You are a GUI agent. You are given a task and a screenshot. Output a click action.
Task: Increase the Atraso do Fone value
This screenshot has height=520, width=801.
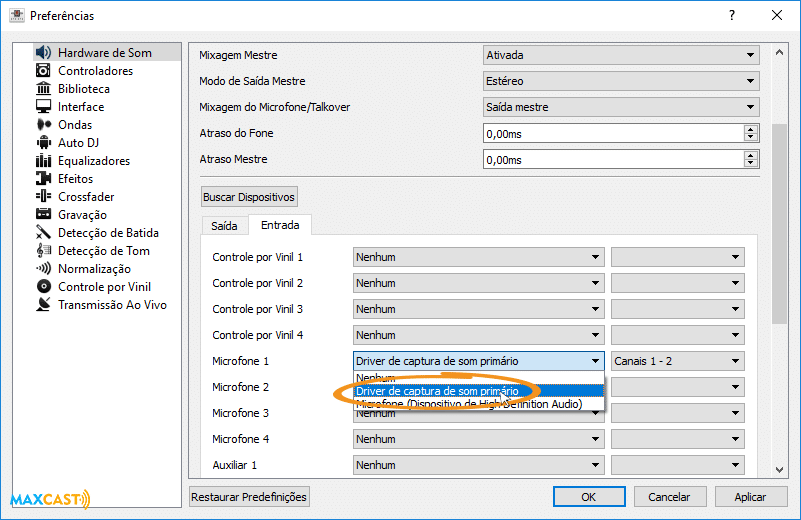pos(750,129)
